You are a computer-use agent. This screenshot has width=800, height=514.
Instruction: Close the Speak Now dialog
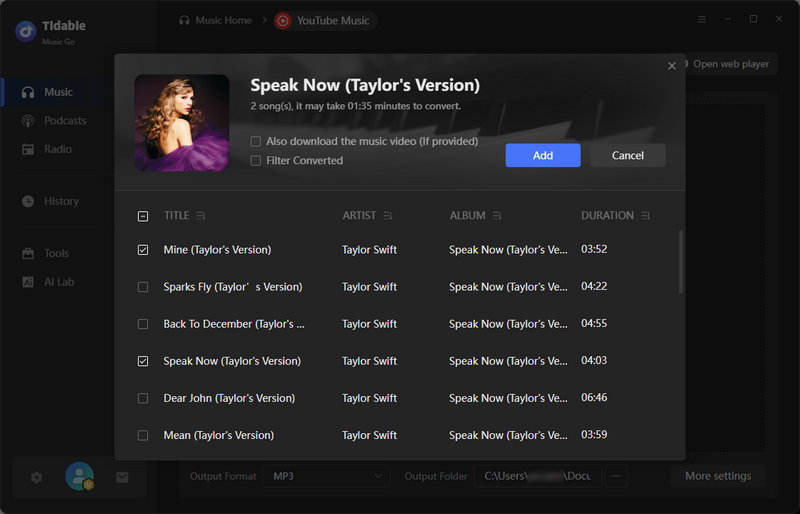click(x=672, y=66)
